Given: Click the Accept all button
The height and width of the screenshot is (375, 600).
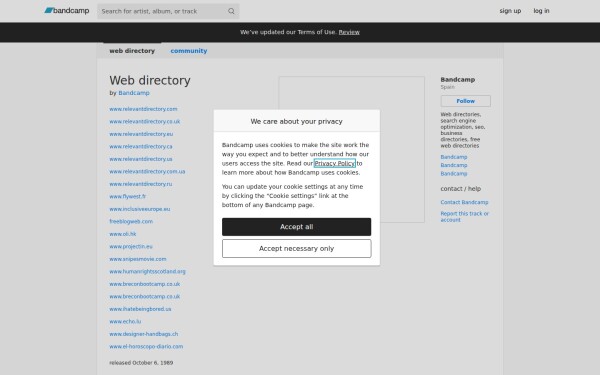Looking at the screenshot, I should (297, 227).
